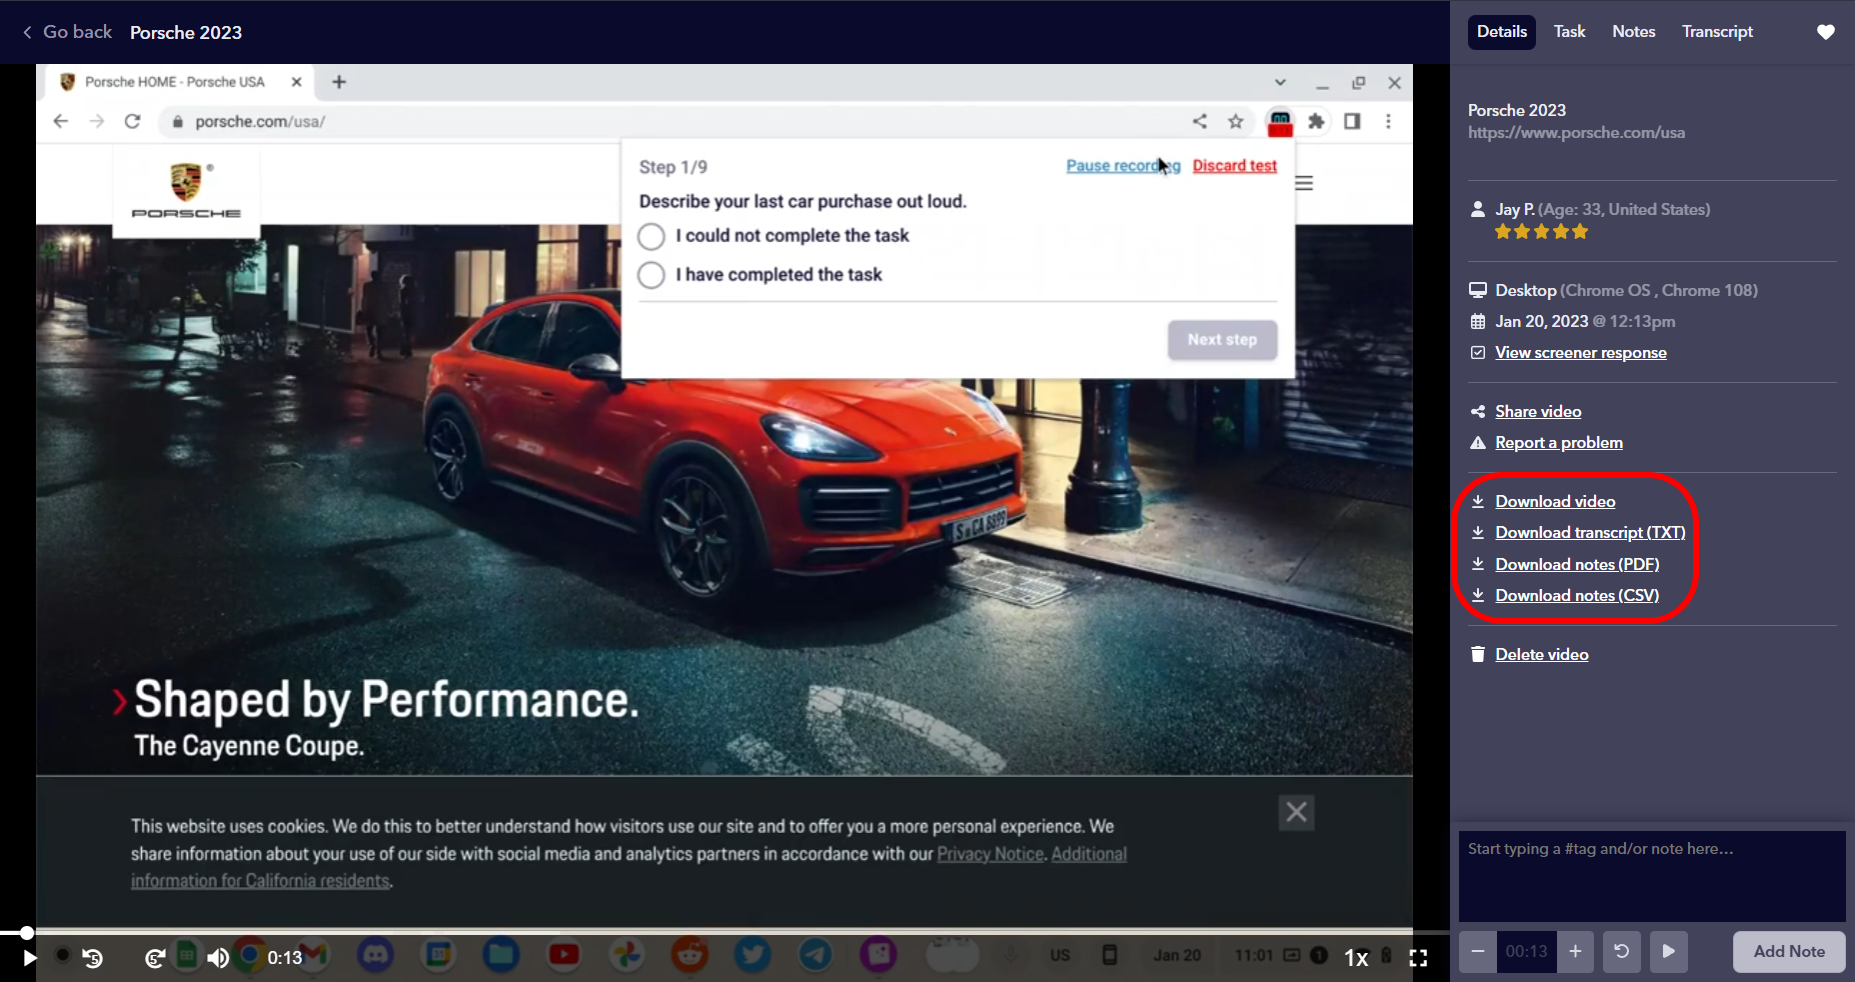The height and width of the screenshot is (982, 1855).
Task: Open the Notes tab
Action: (1634, 32)
